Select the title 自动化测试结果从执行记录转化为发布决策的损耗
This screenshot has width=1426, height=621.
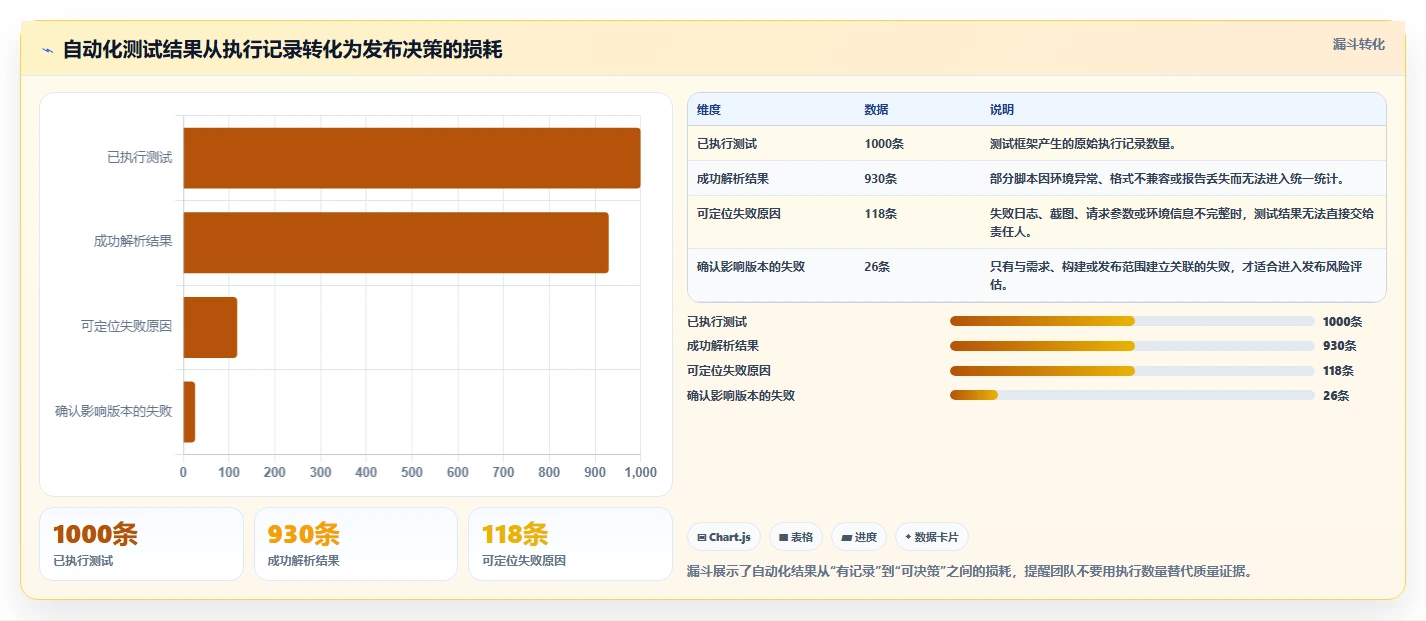282,49
